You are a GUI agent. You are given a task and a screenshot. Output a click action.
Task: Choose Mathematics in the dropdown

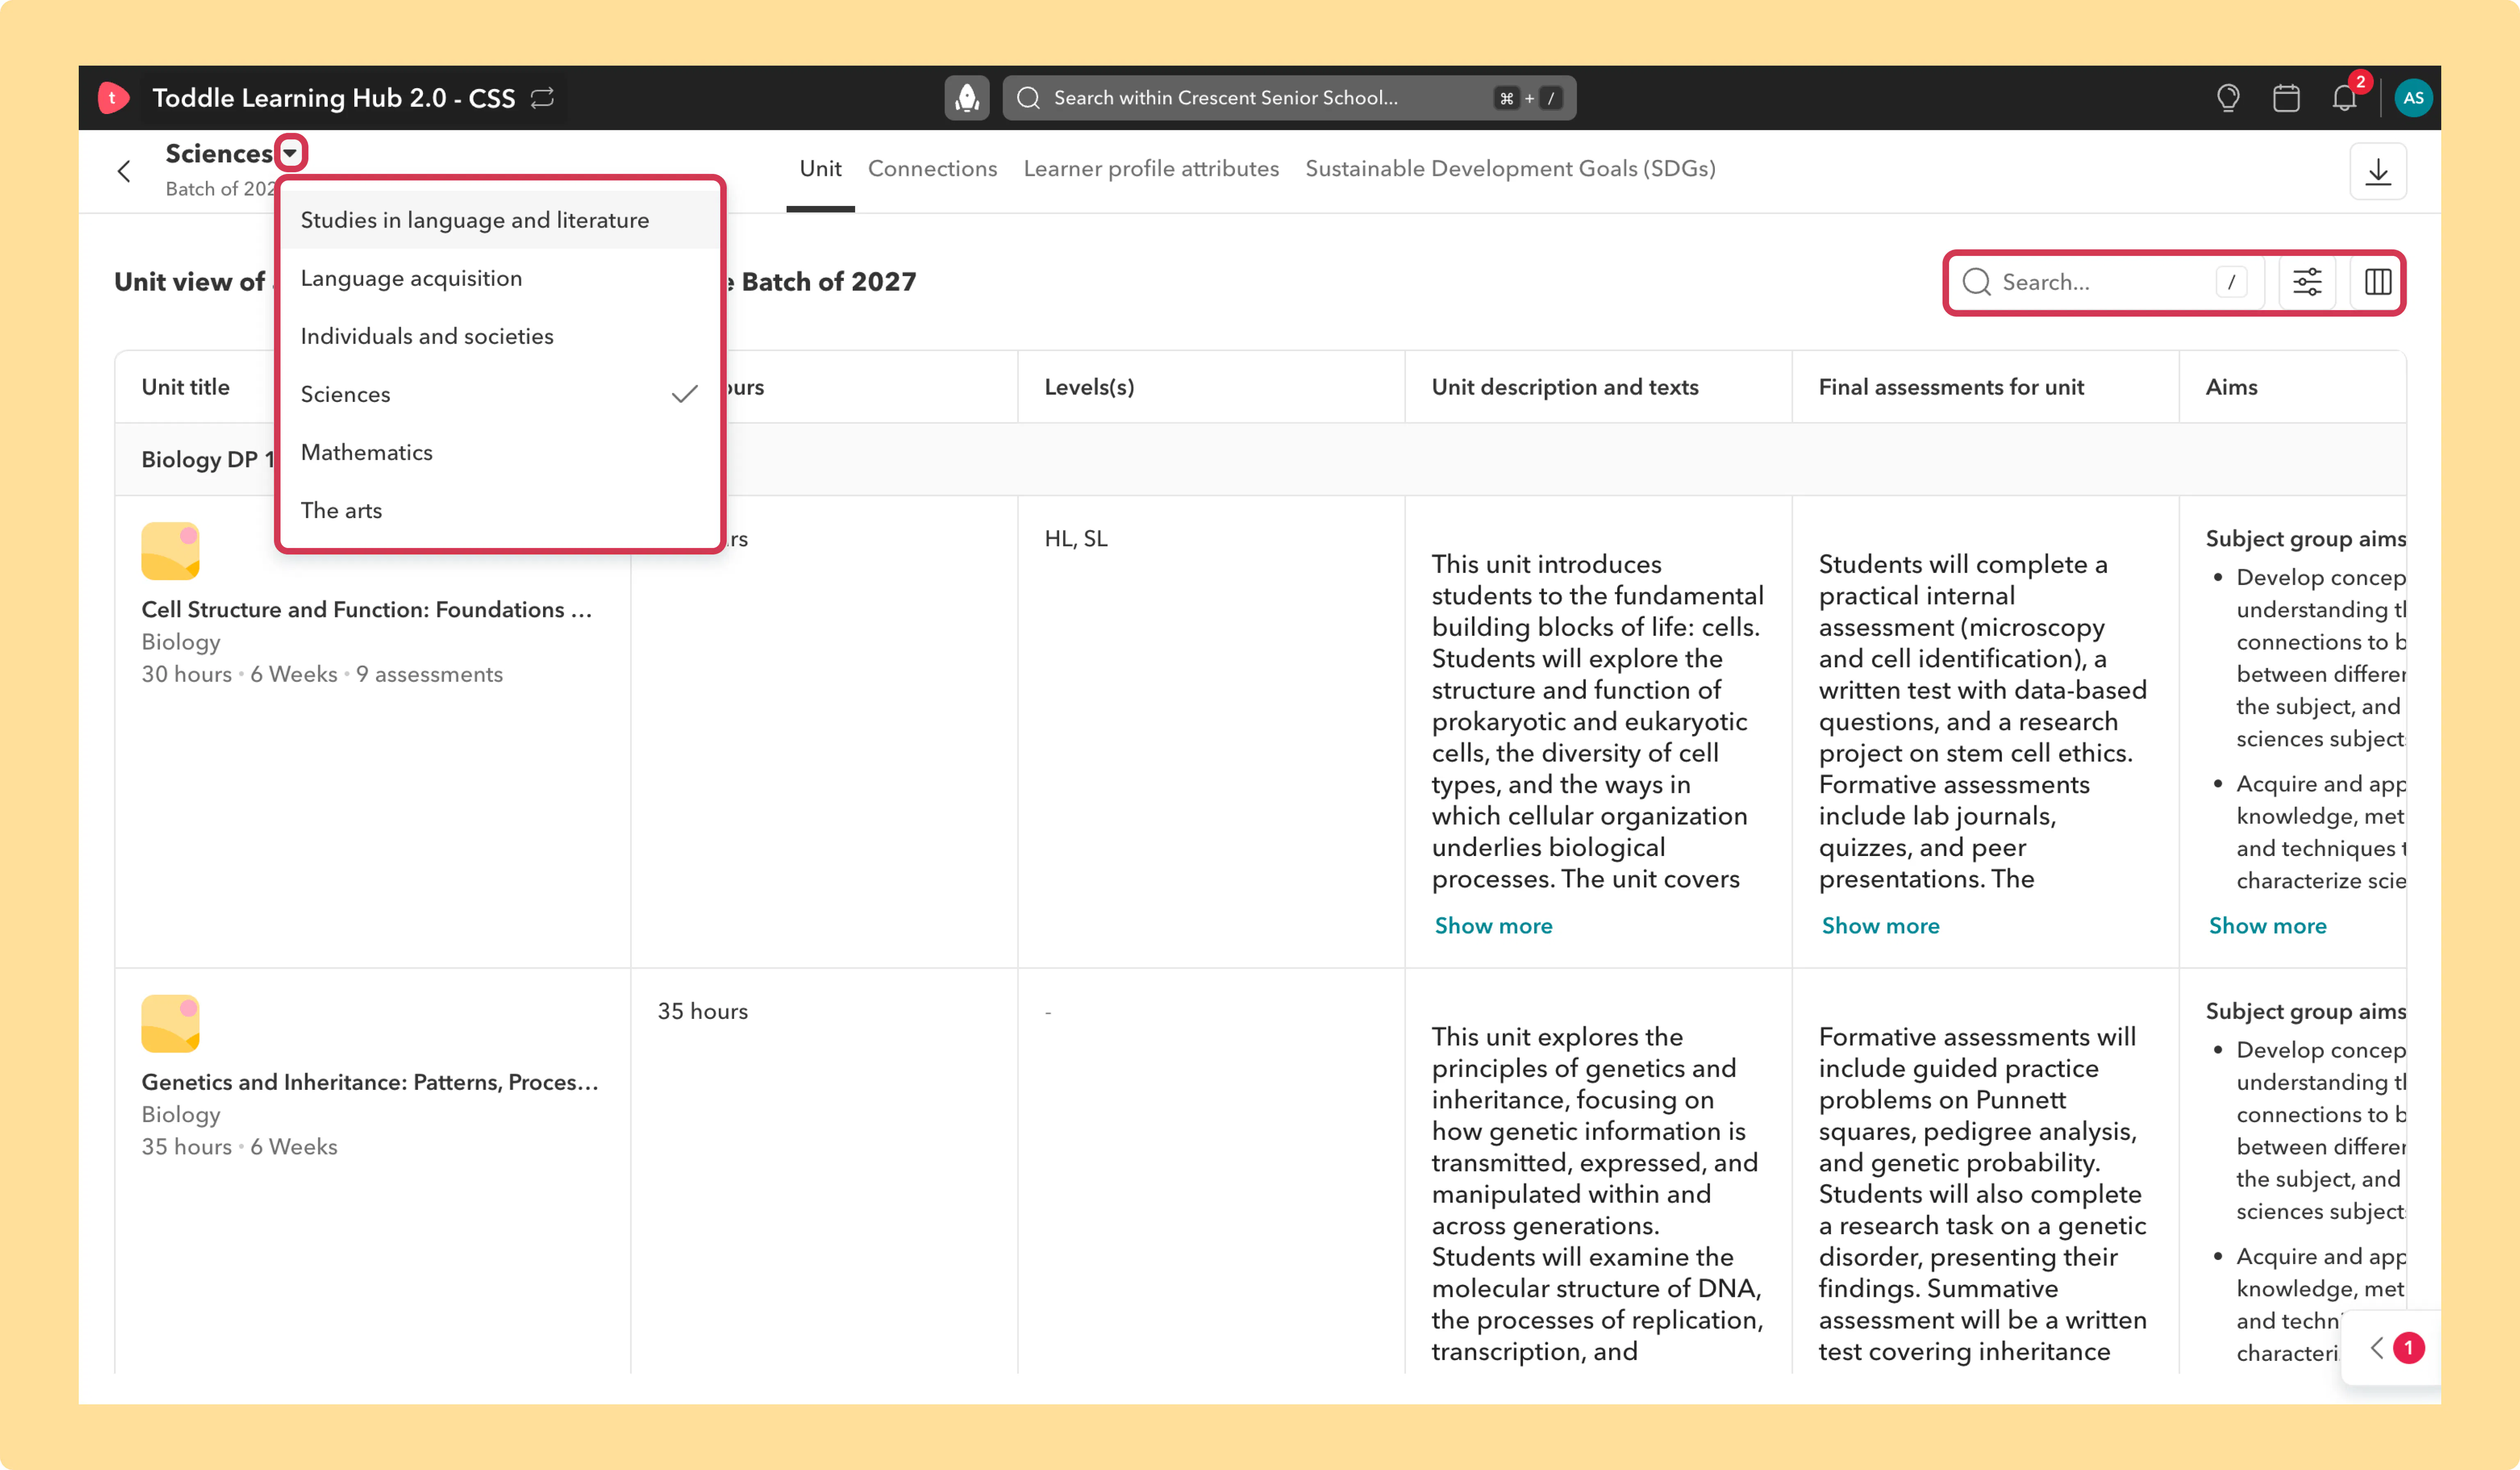point(499,452)
